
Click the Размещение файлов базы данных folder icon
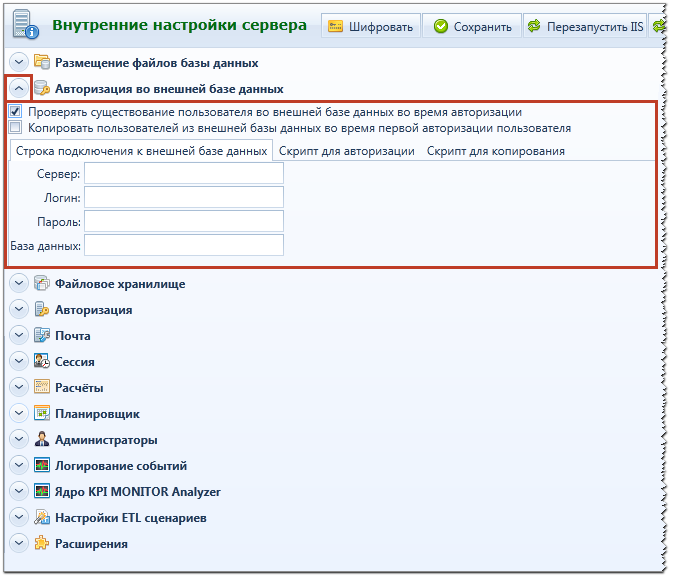coord(42,62)
